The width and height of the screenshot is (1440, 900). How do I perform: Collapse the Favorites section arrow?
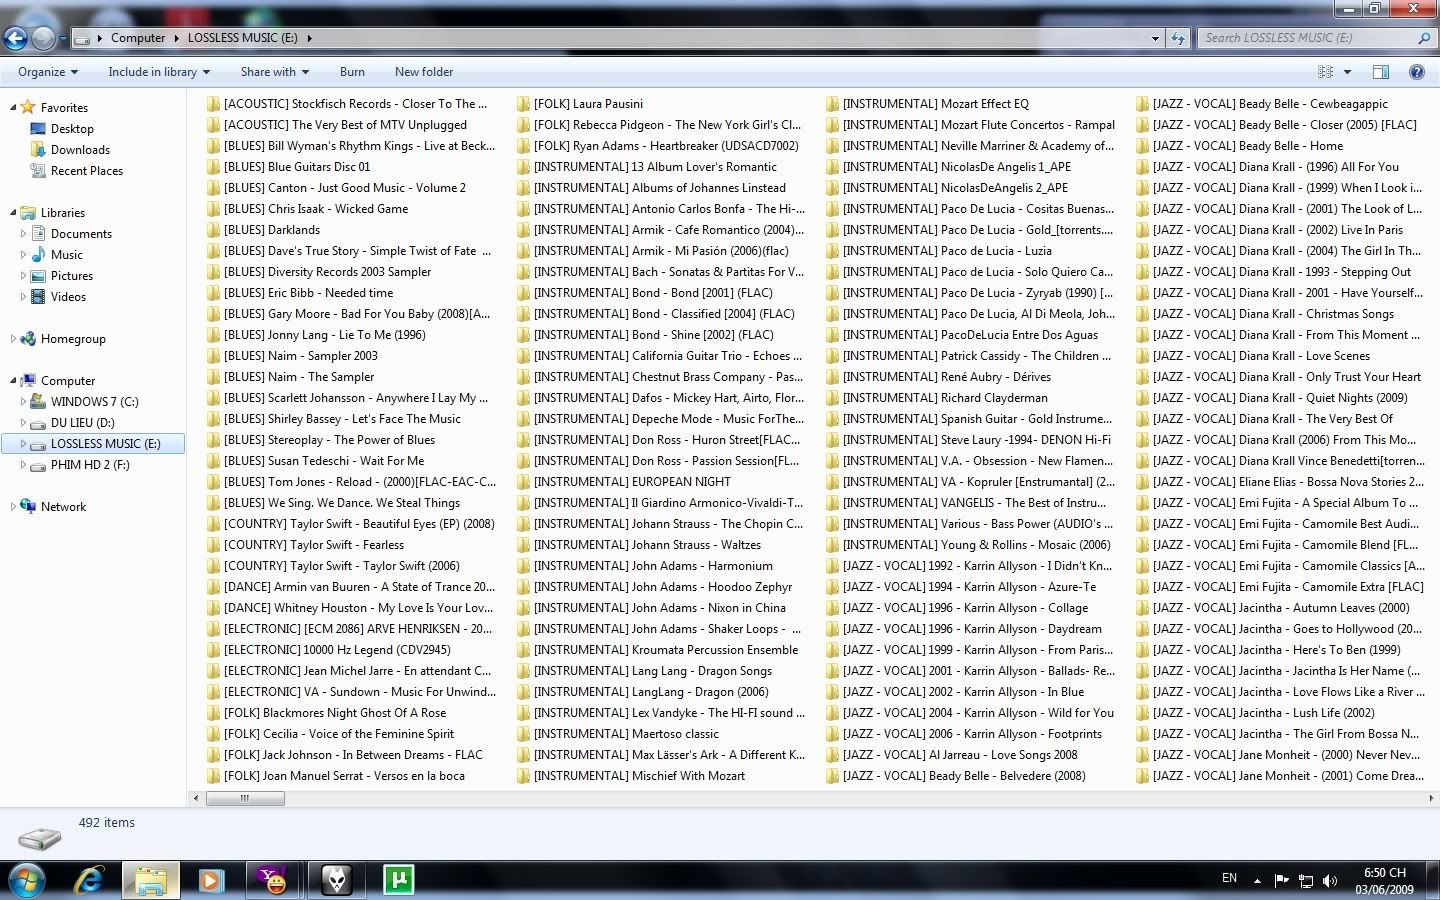tap(13, 107)
